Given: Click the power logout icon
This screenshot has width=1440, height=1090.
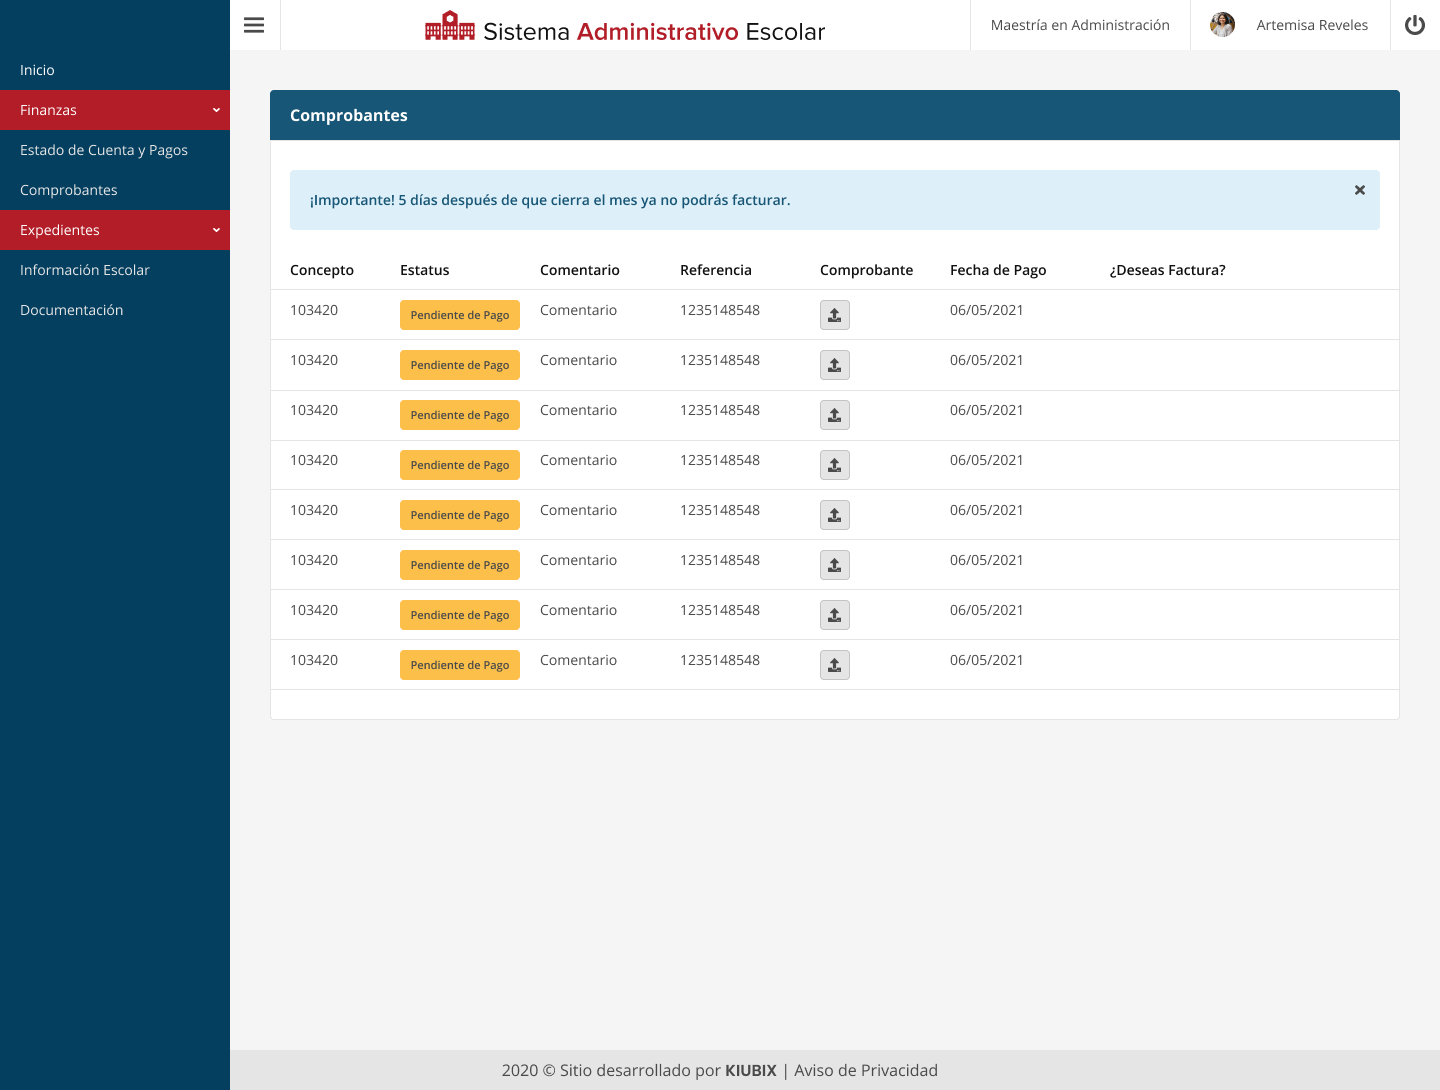Looking at the screenshot, I should click(x=1414, y=25).
